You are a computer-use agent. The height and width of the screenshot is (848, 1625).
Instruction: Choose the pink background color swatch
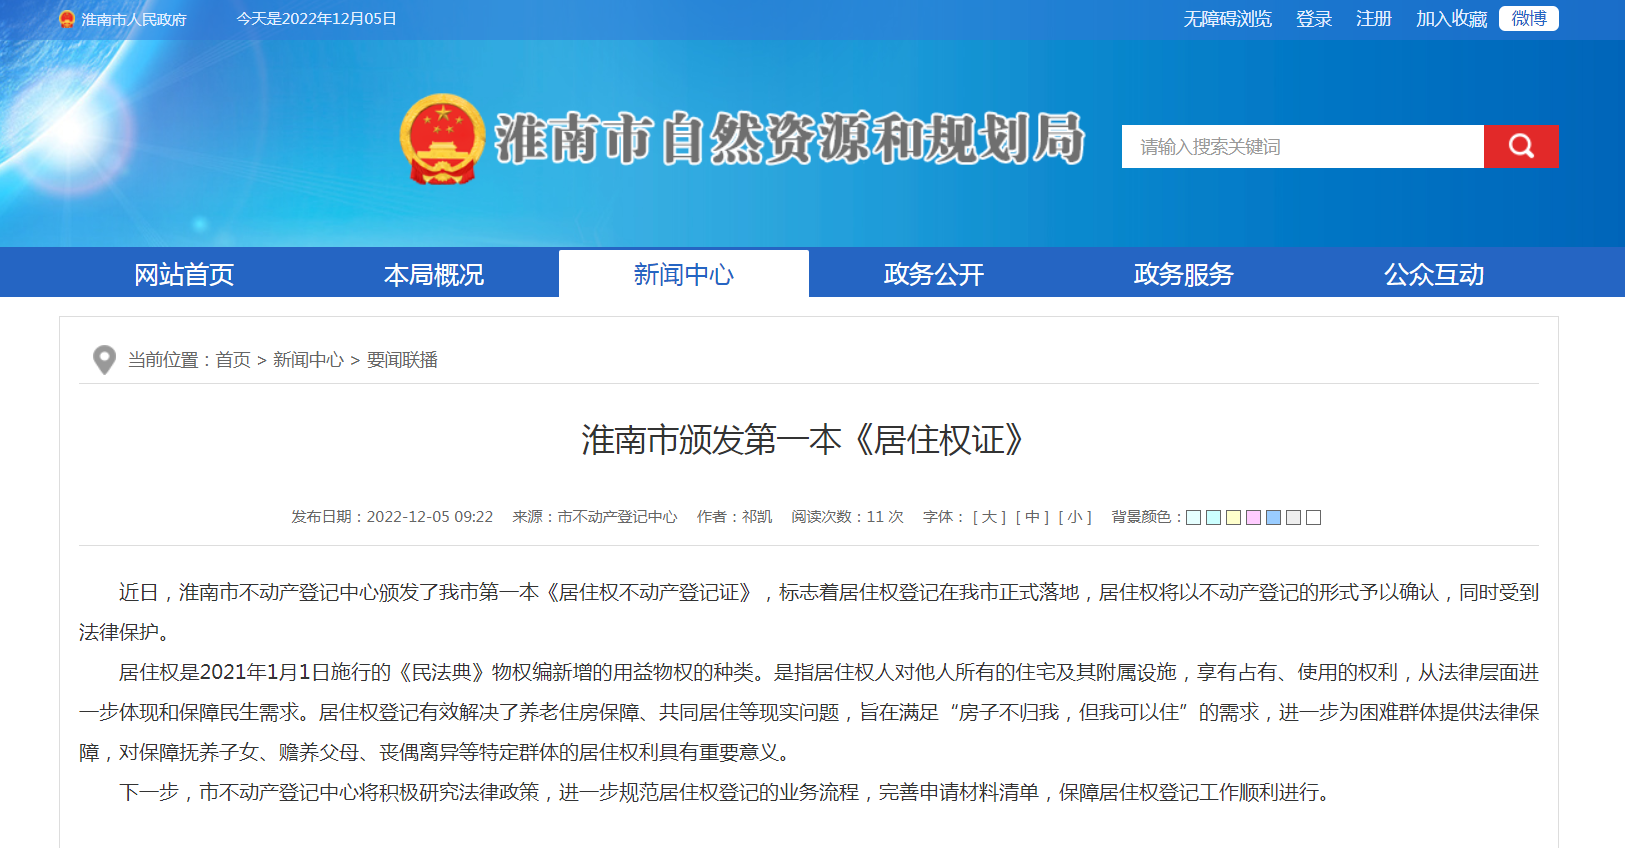pos(1253,518)
